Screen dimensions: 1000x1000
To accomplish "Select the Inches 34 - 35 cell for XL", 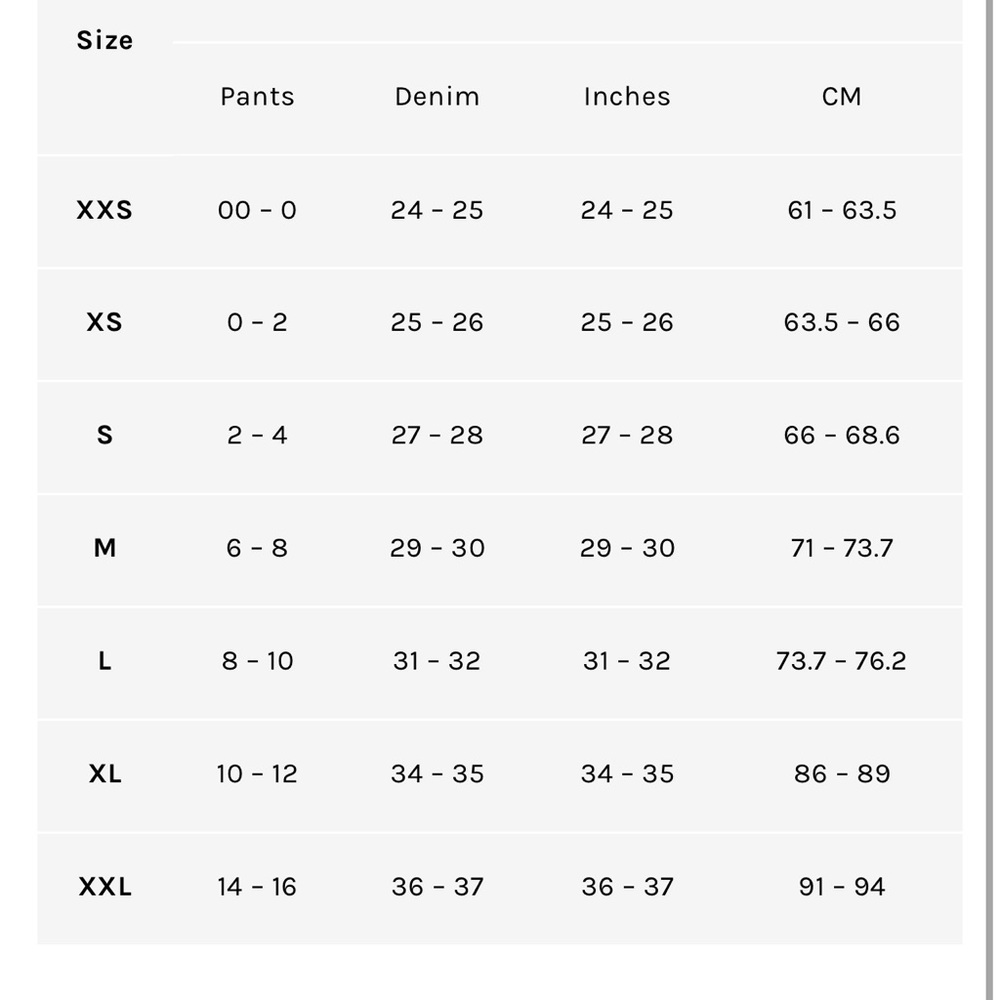I will (x=627, y=774).
